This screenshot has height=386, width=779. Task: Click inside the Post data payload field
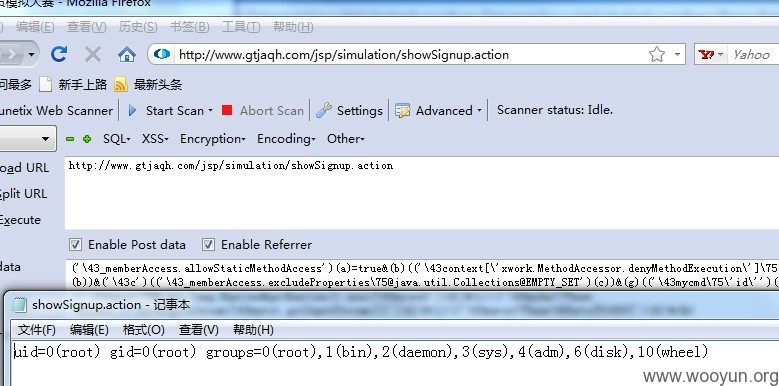click(x=422, y=276)
